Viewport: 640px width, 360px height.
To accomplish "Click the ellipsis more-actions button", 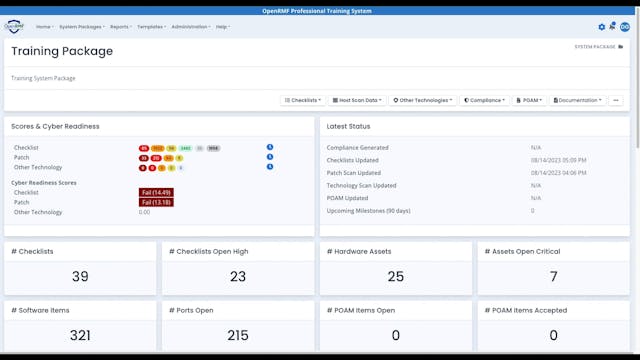I will 616,100.
